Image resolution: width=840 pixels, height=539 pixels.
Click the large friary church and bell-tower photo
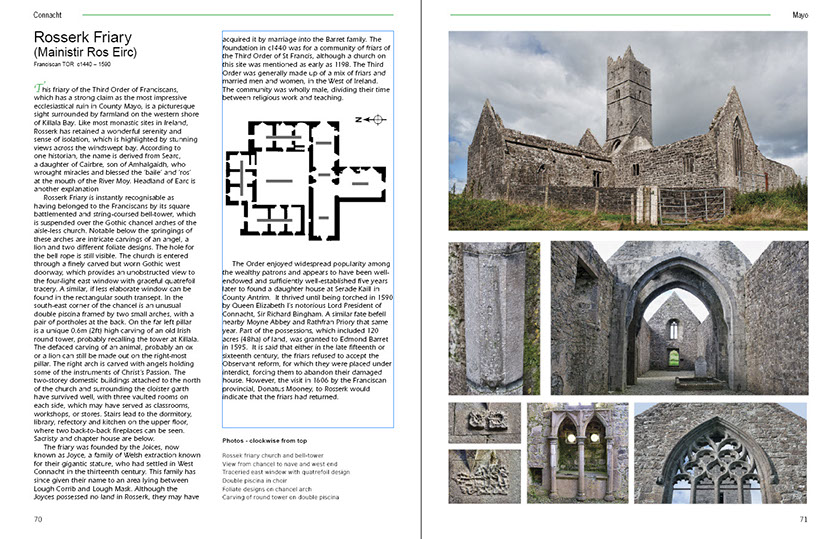pos(627,130)
